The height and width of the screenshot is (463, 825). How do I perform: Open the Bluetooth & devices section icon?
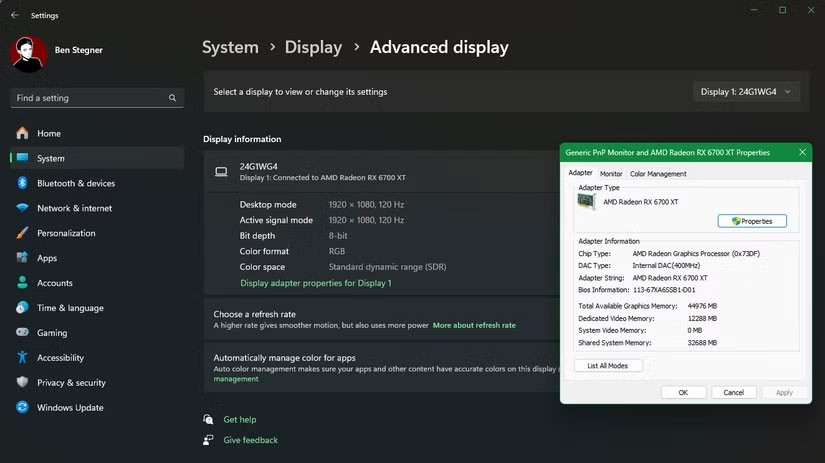[22, 183]
